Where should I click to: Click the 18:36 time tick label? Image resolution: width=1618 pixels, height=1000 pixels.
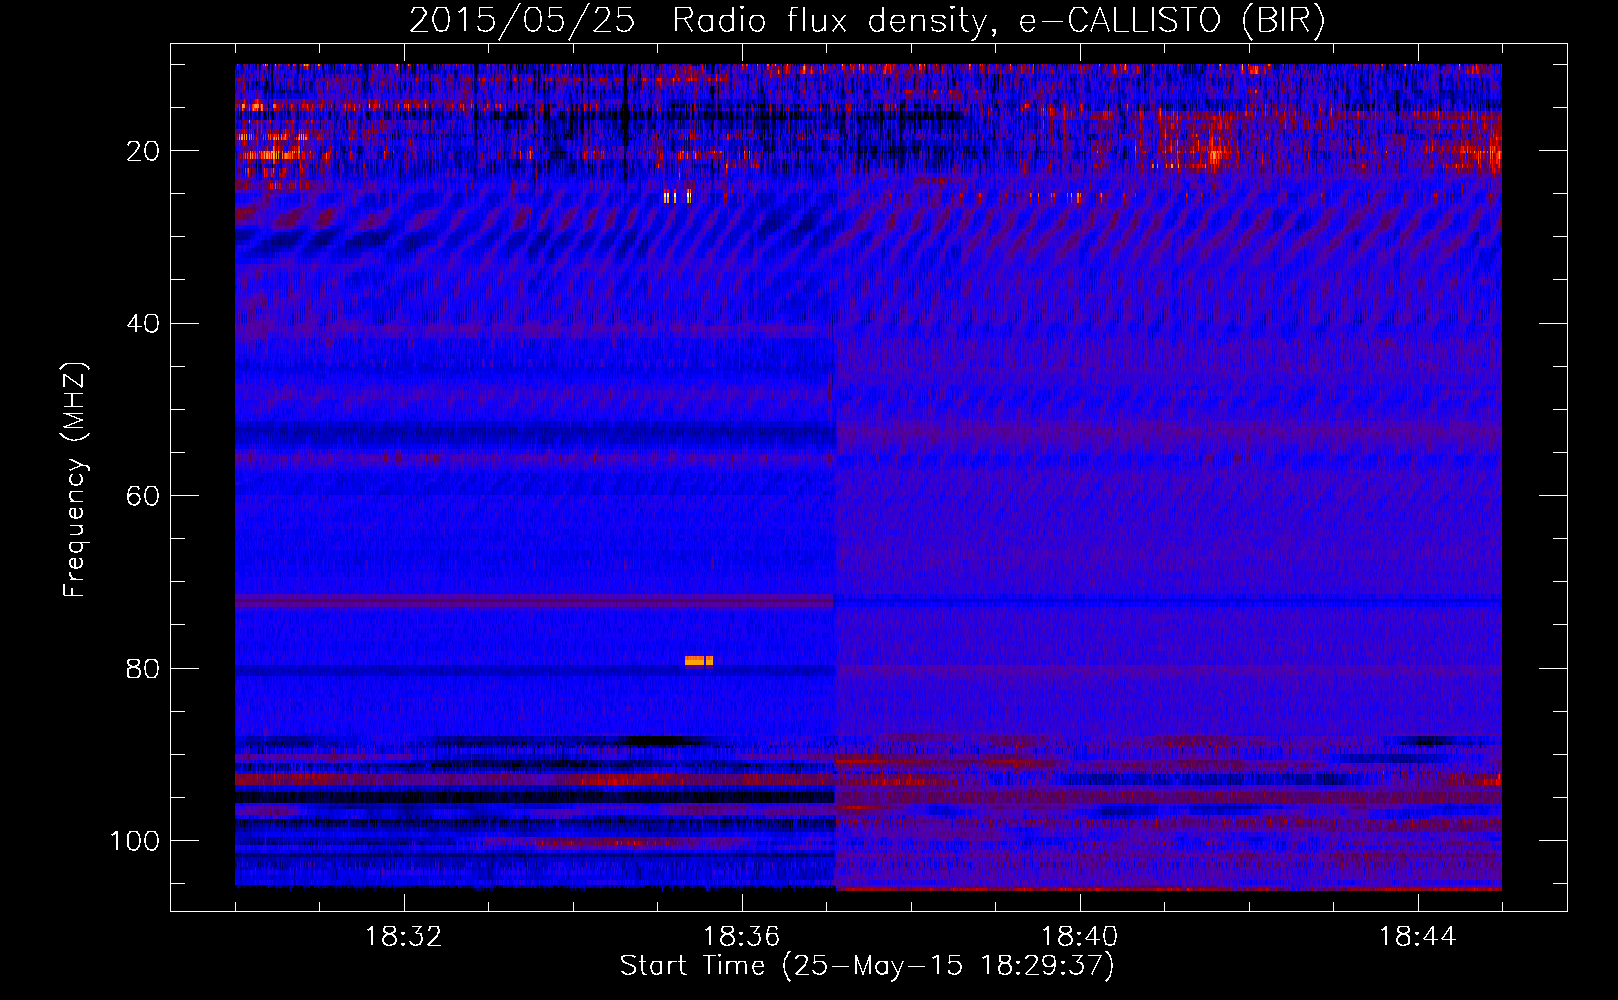coord(741,937)
